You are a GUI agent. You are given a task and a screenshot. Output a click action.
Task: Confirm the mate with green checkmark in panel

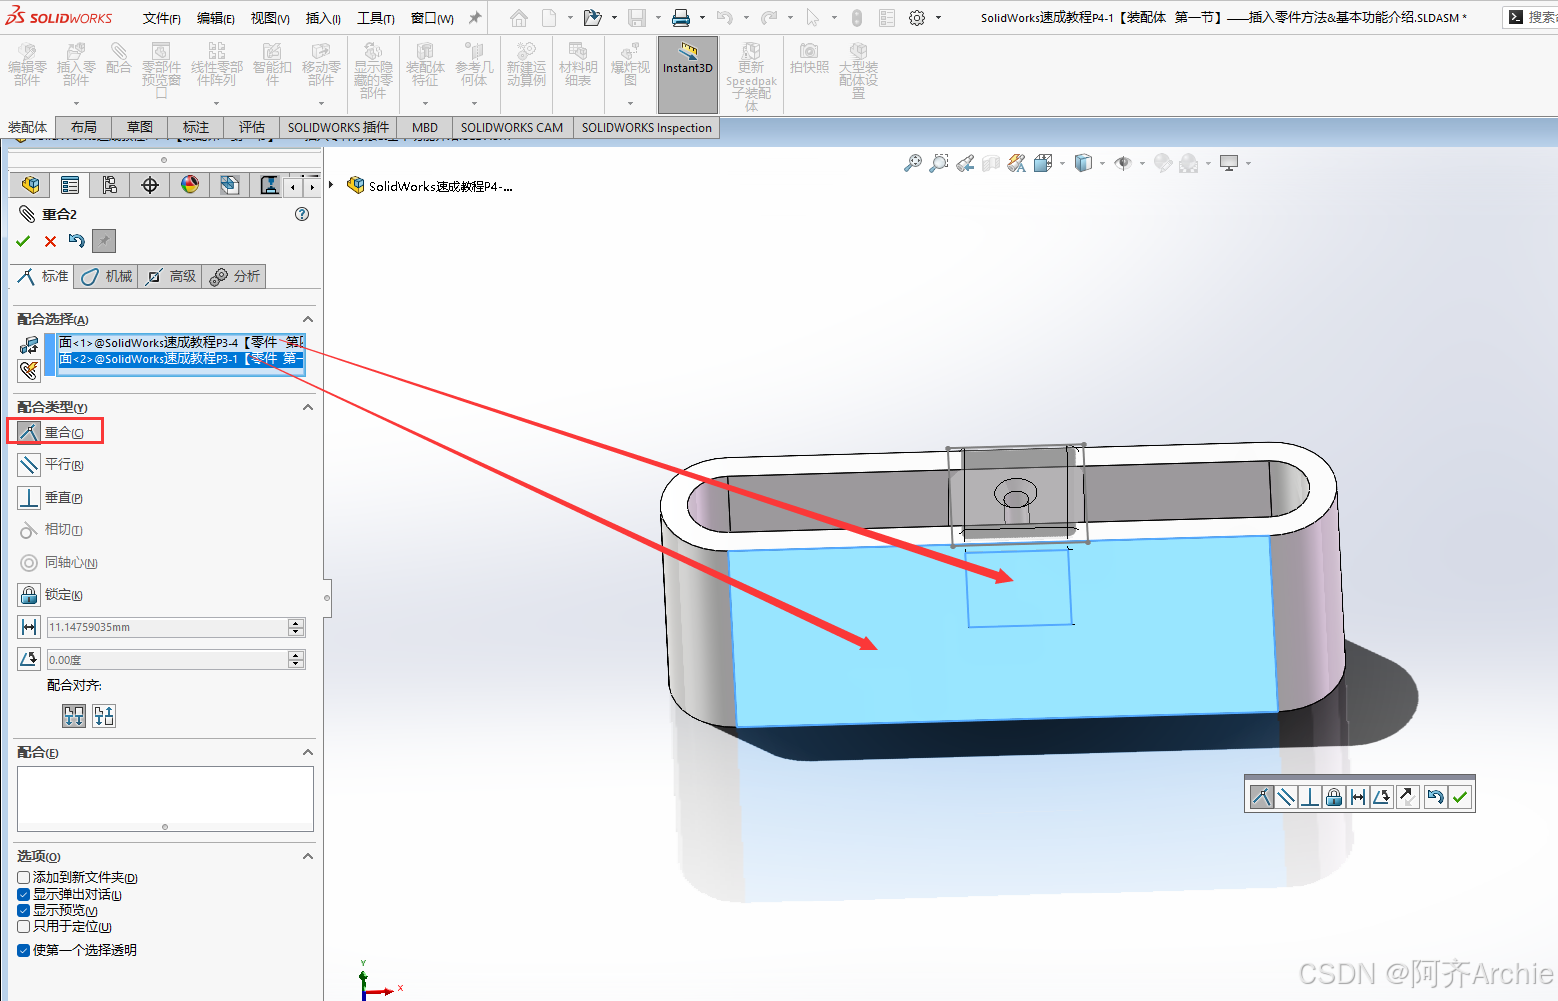tap(23, 241)
